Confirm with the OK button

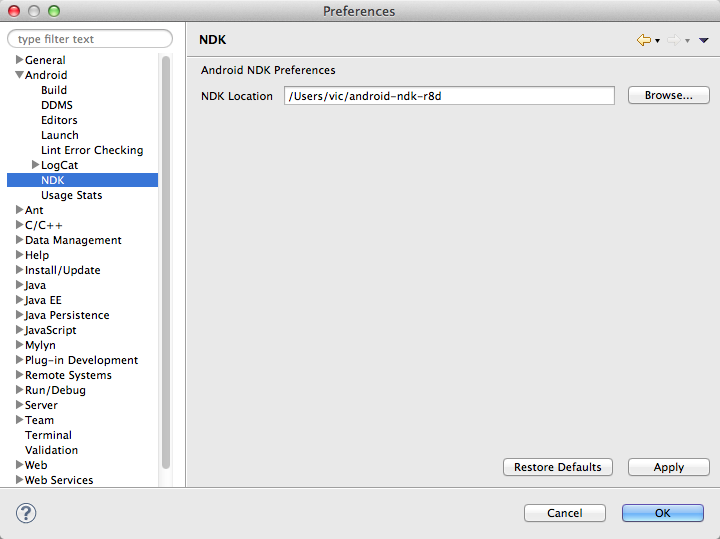click(x=663, y=513)
